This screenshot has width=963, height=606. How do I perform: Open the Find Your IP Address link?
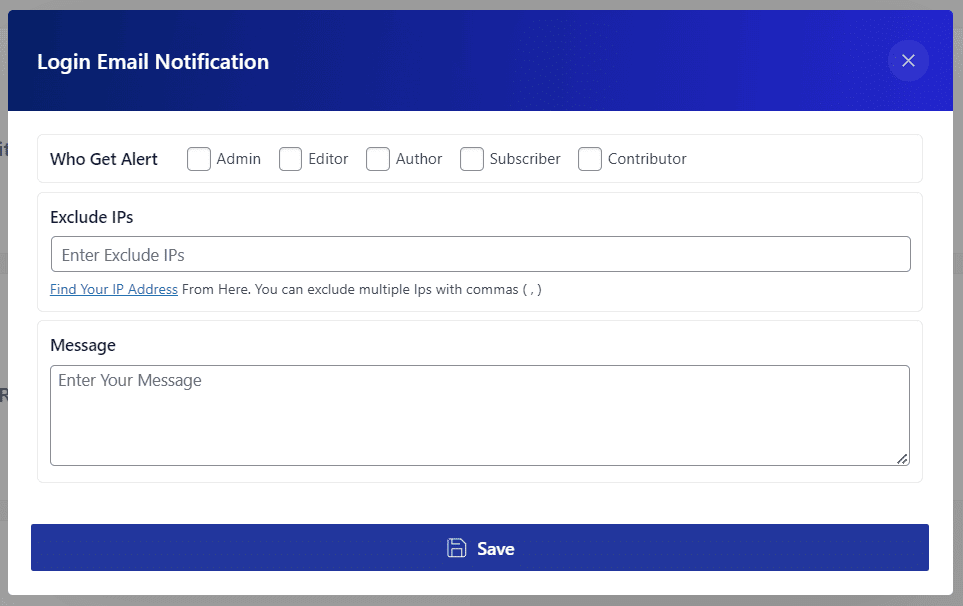pos(114,290)
